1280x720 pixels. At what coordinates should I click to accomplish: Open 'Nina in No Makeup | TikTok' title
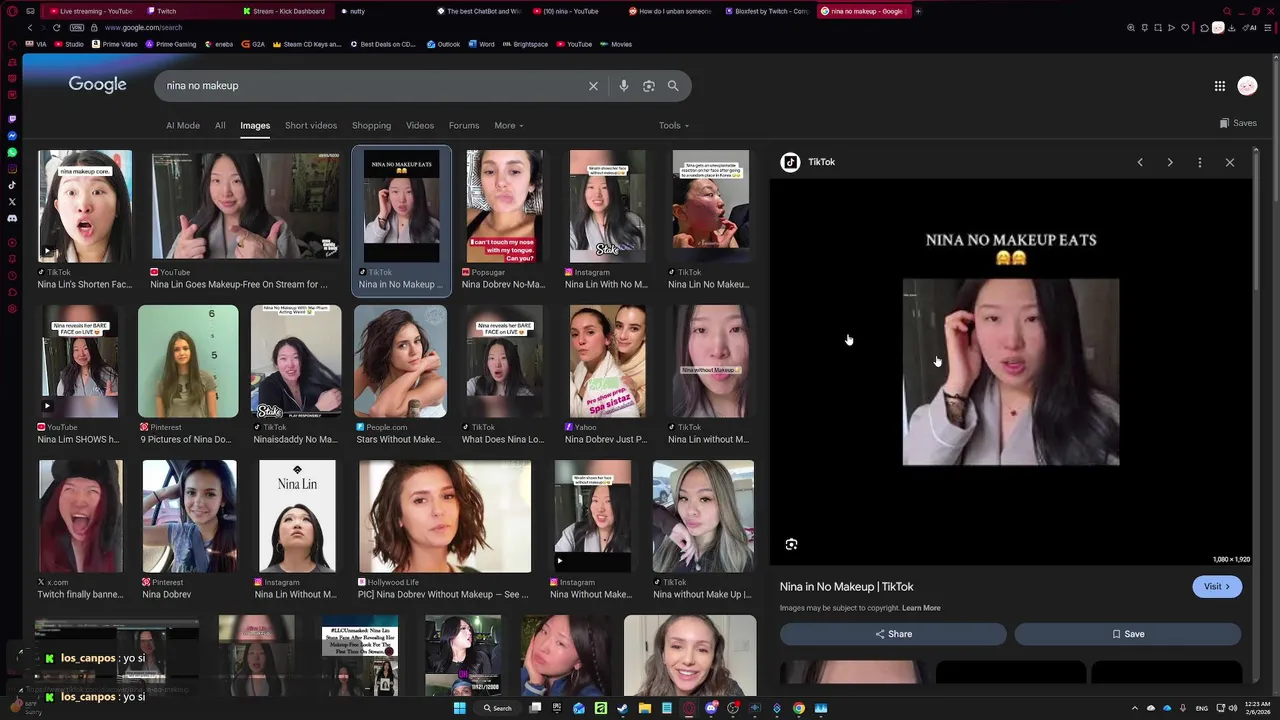[846, 587]
